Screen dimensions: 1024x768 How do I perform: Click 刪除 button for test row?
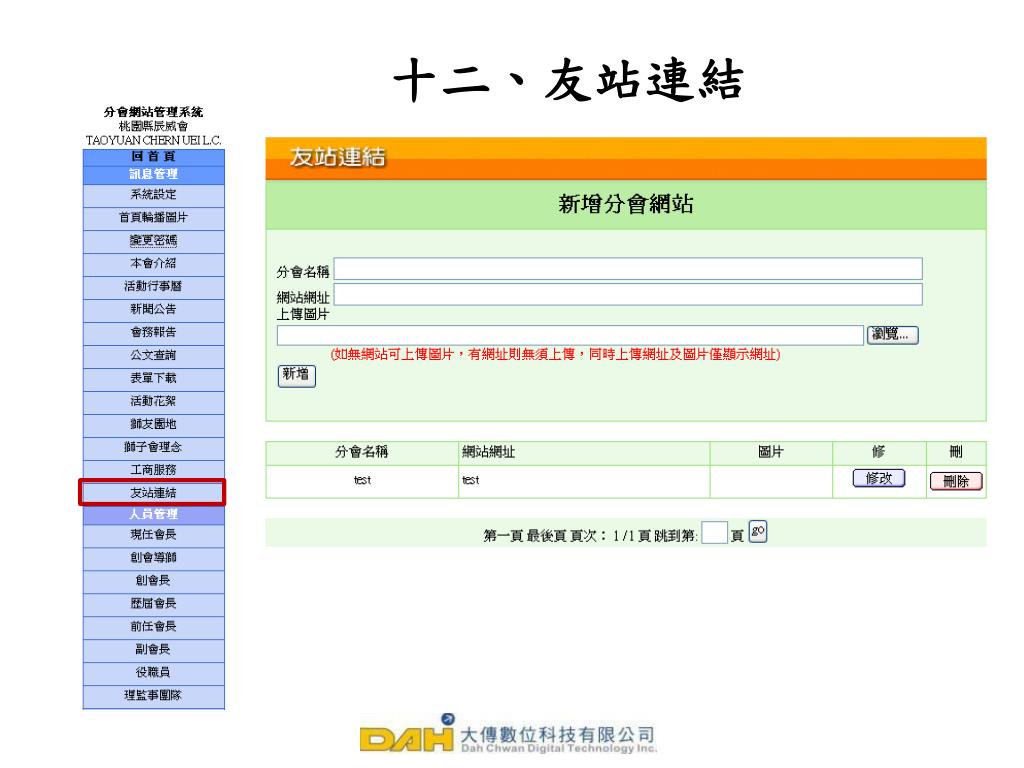956,481
